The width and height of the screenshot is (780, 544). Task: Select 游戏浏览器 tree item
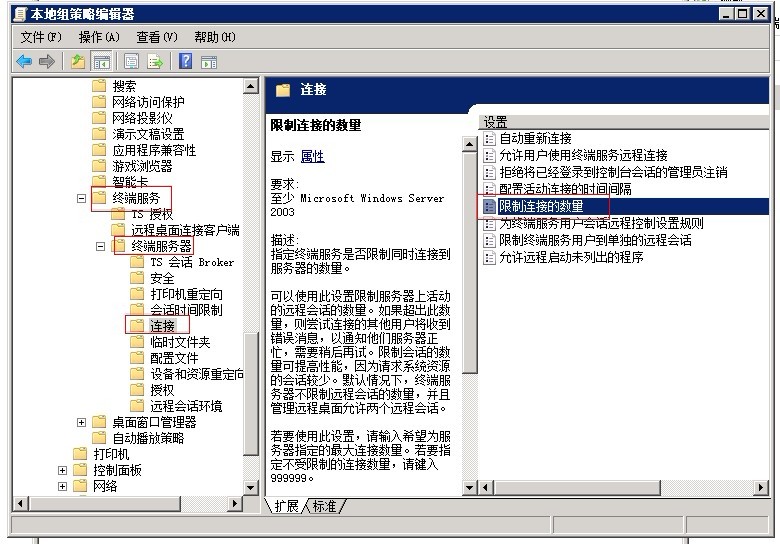pos(142,166)
